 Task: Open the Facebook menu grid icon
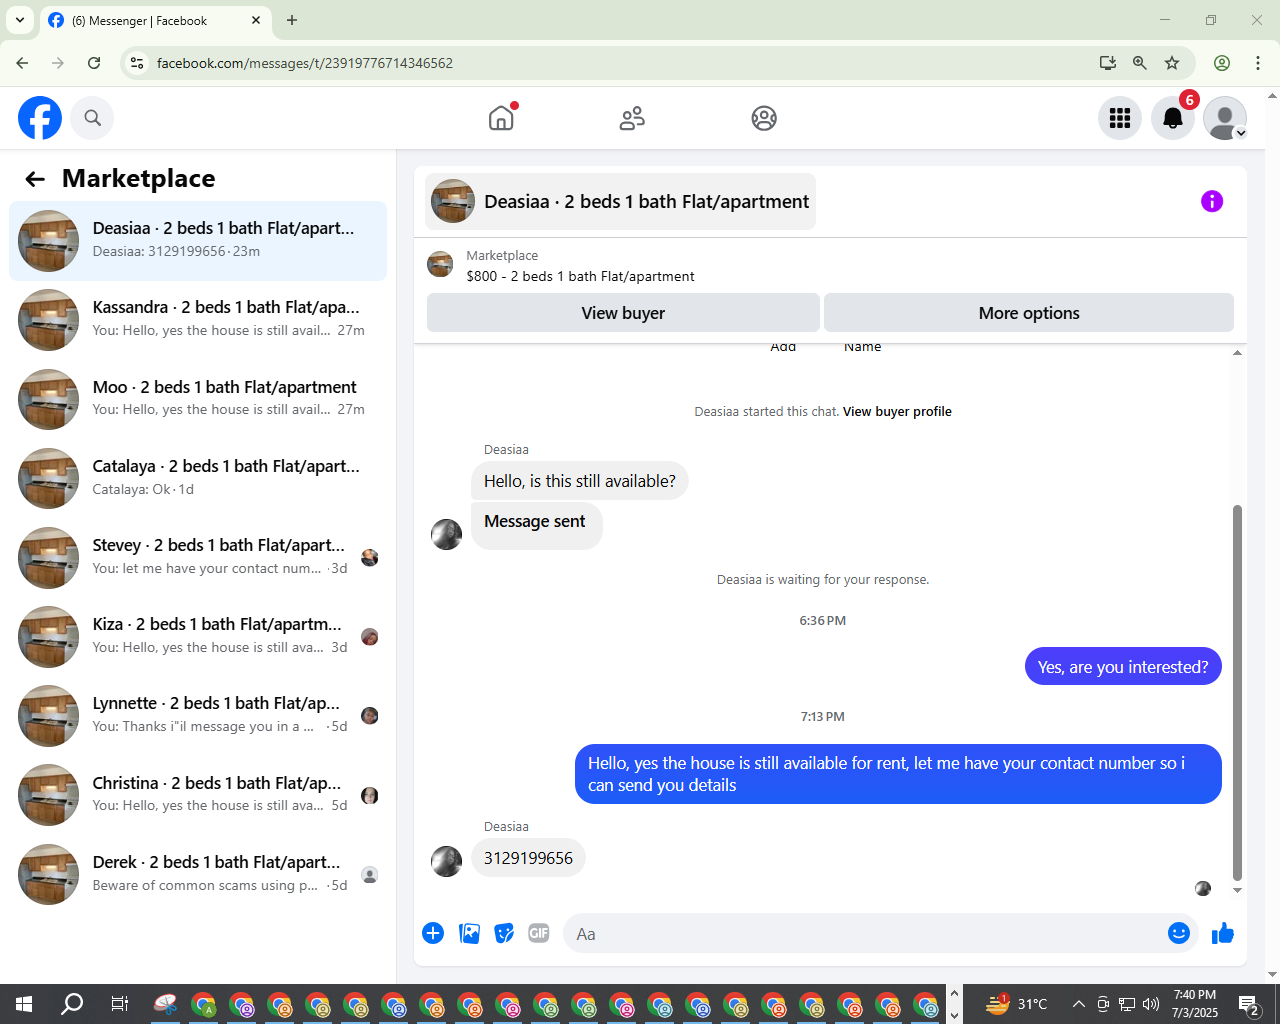point(1120,118)
